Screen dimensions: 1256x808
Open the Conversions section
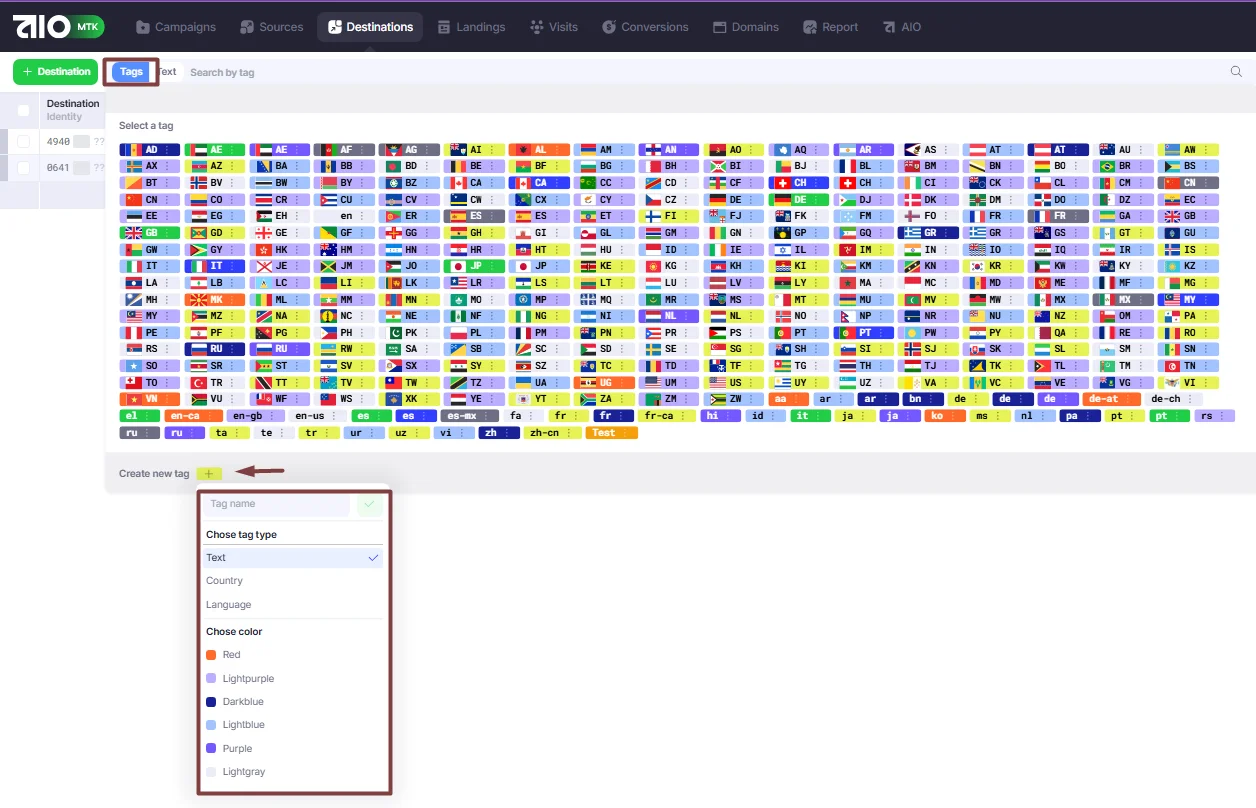click(646, 27)
